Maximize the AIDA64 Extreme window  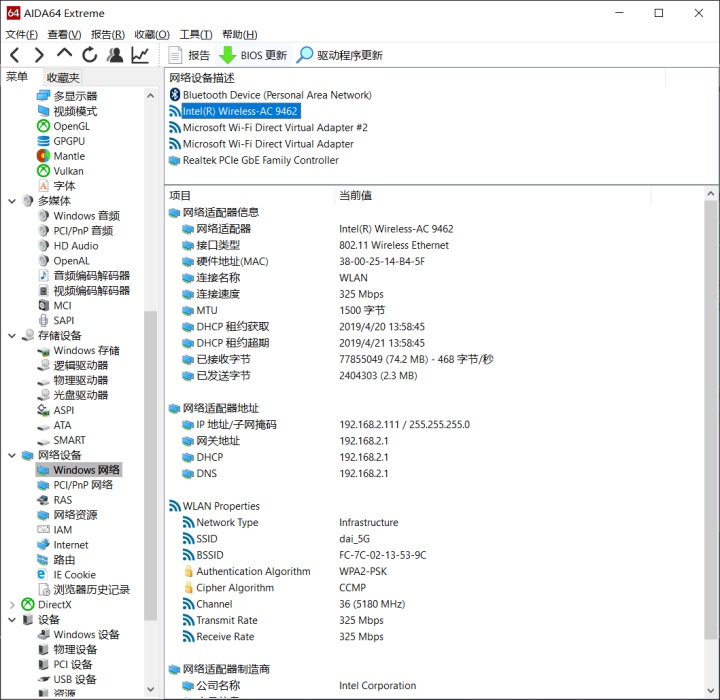tap(659, 13)
